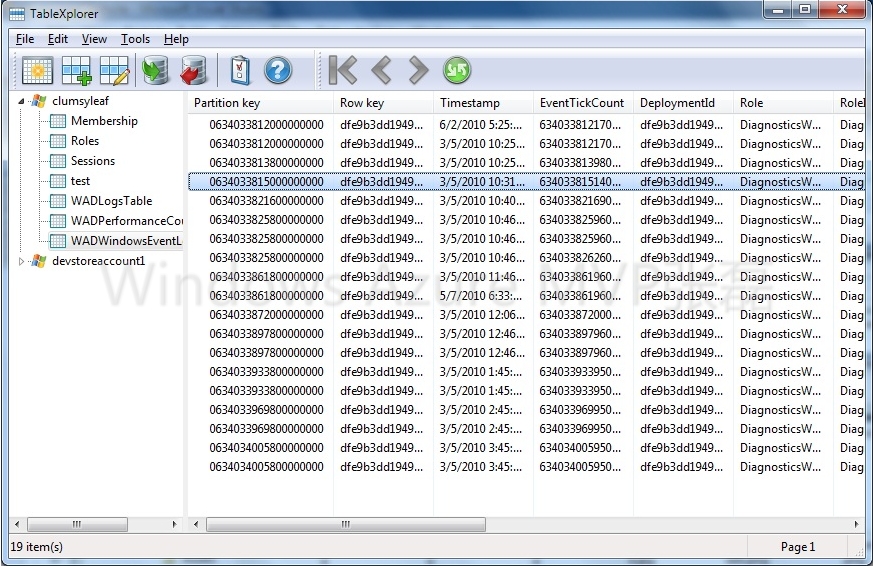This screenshot has height=566, width=873.
Task: Click EventTickCount cell 634033826260
Action: click(580, 258)
